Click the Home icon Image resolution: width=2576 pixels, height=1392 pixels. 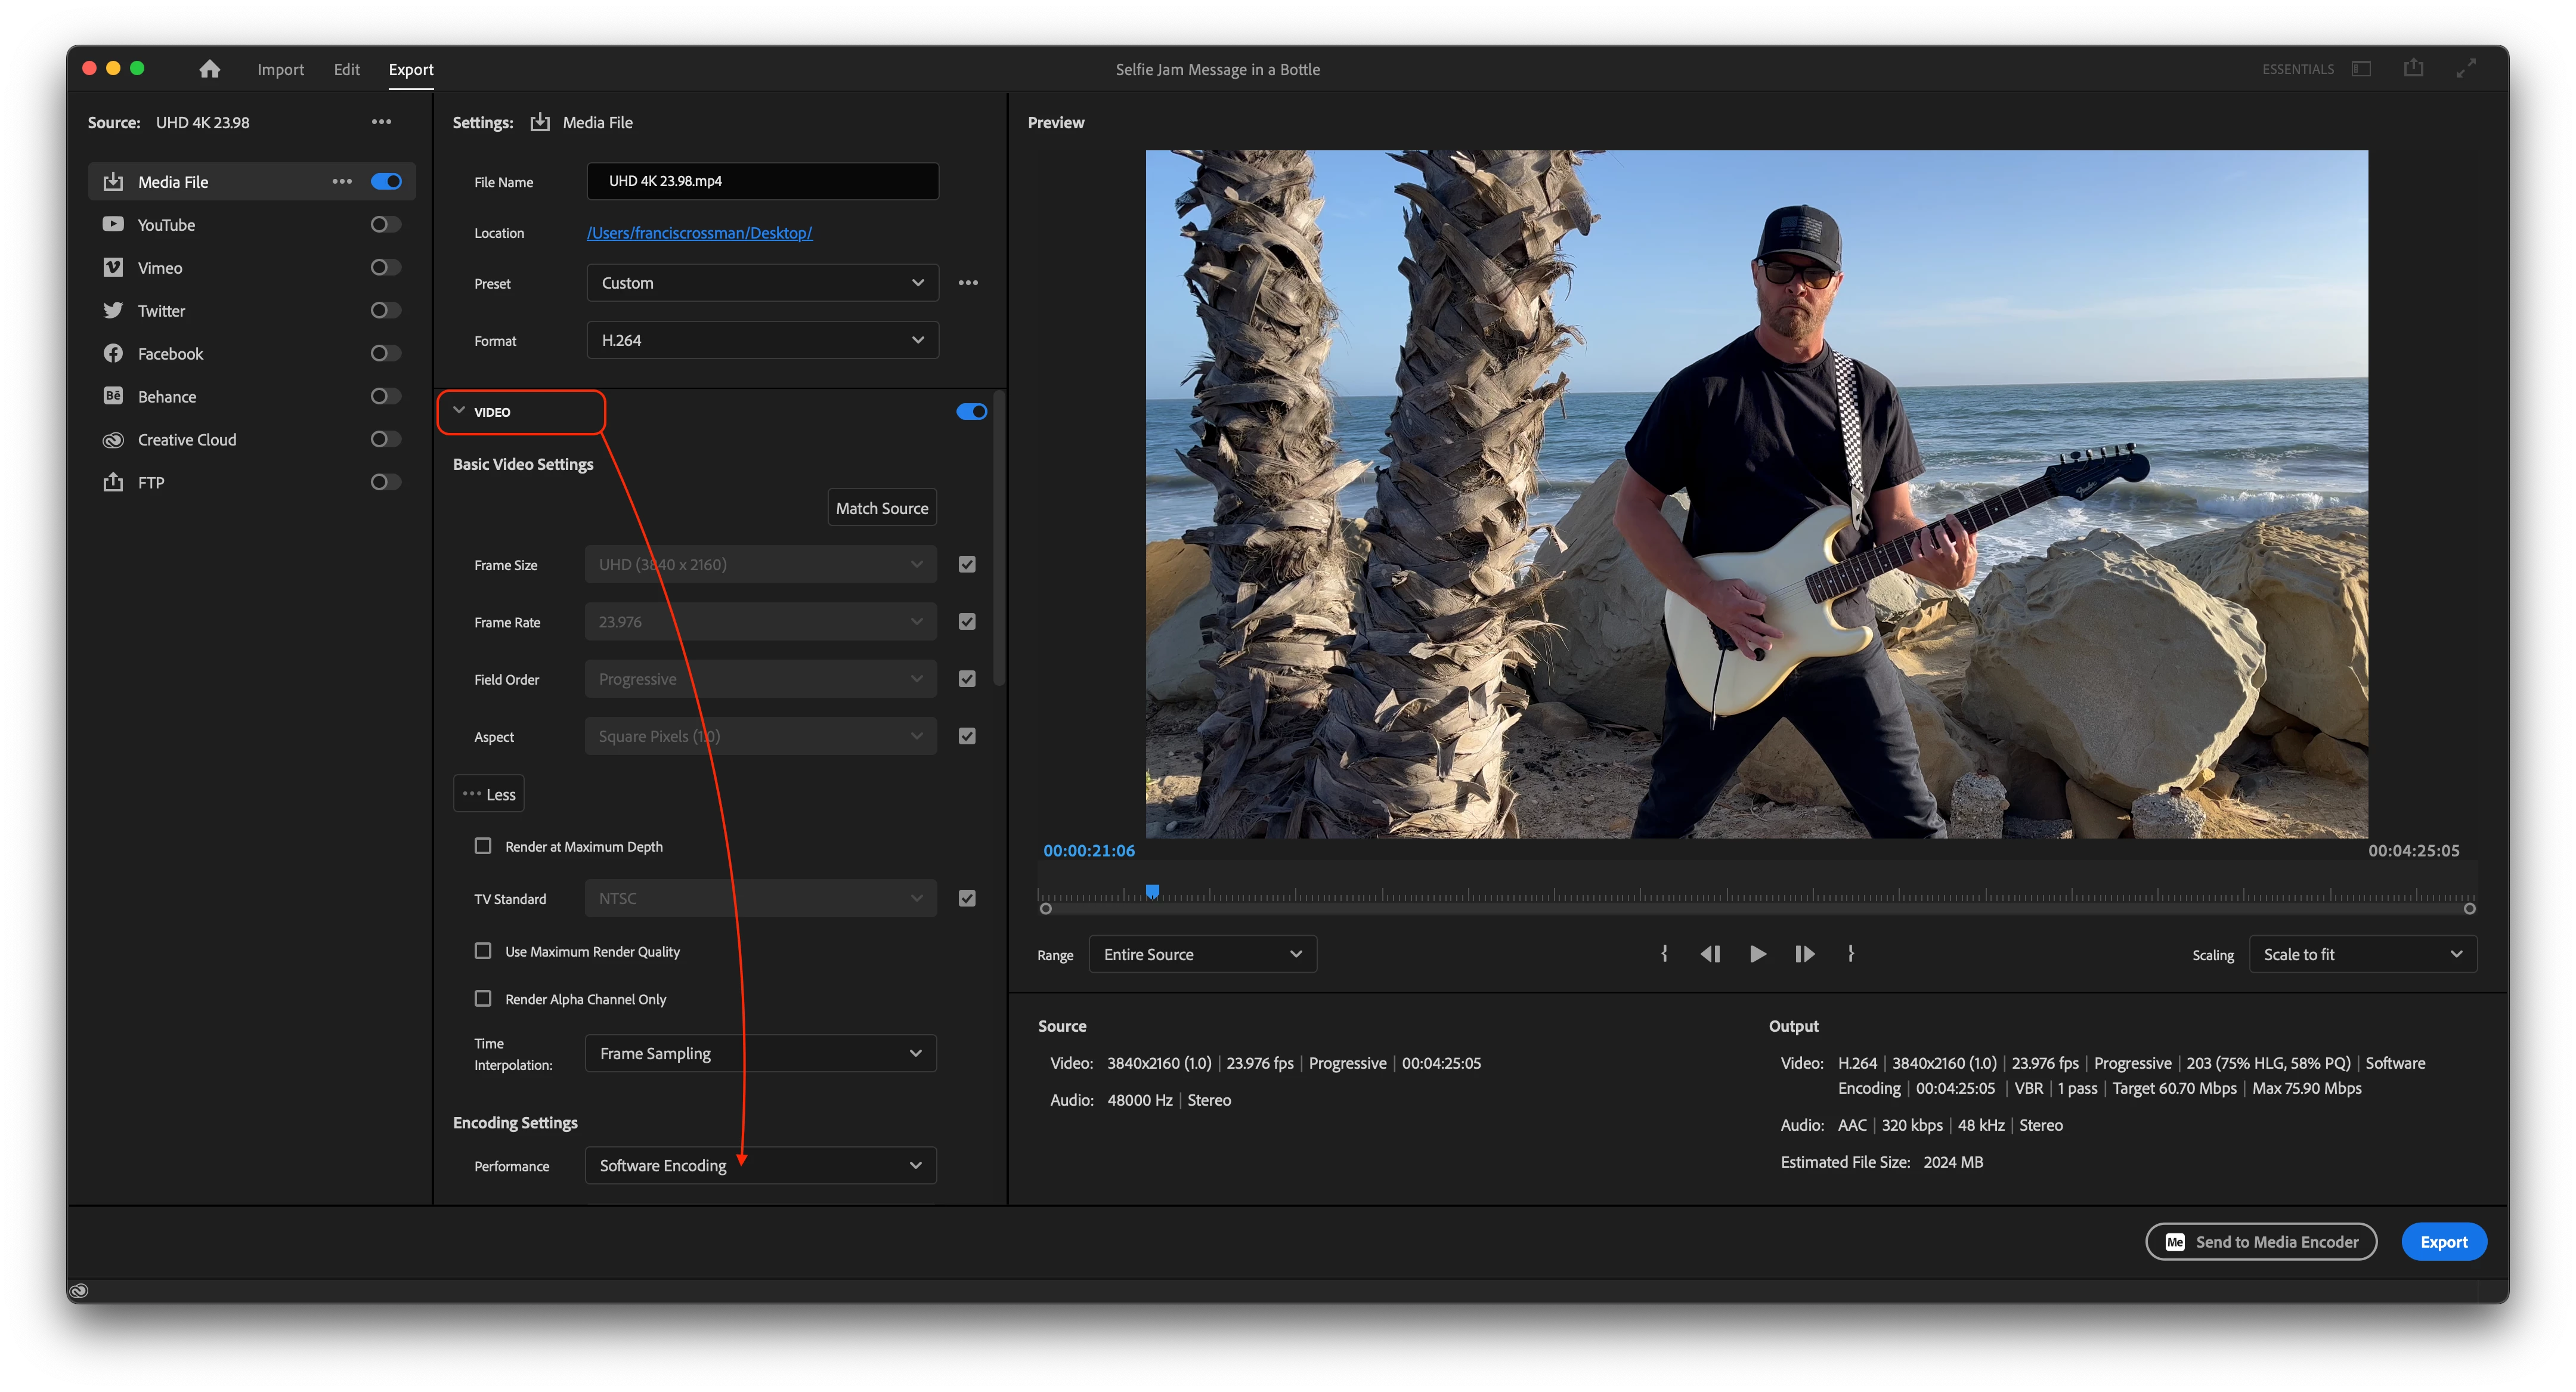[209, 69]
